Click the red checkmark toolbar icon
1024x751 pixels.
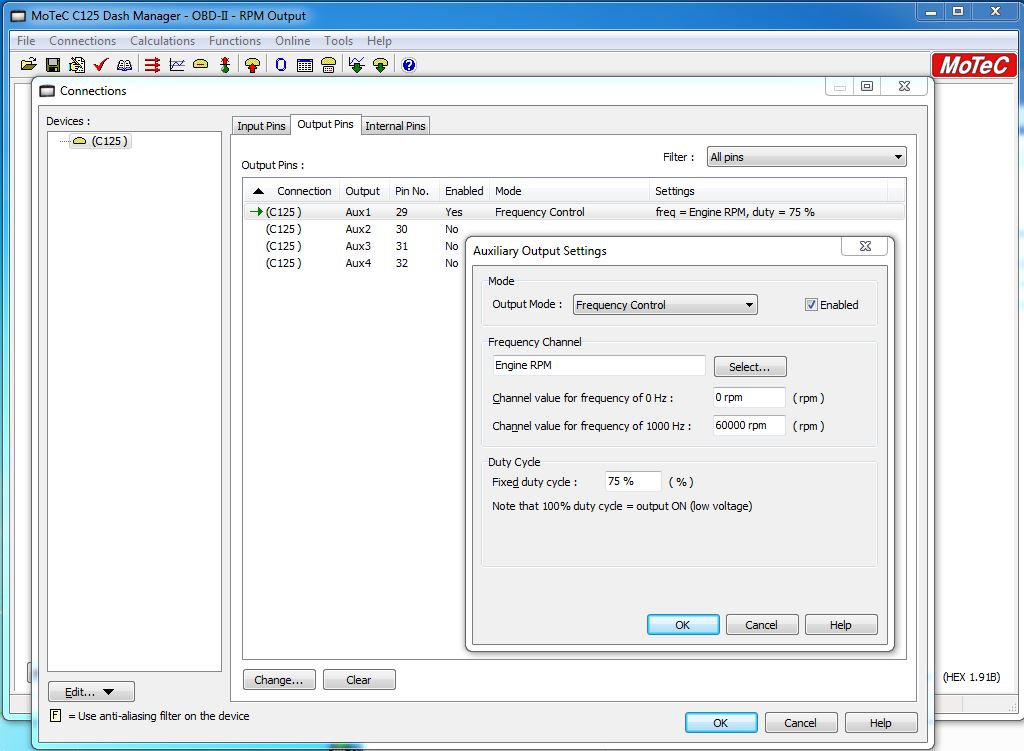click(101, 65)
